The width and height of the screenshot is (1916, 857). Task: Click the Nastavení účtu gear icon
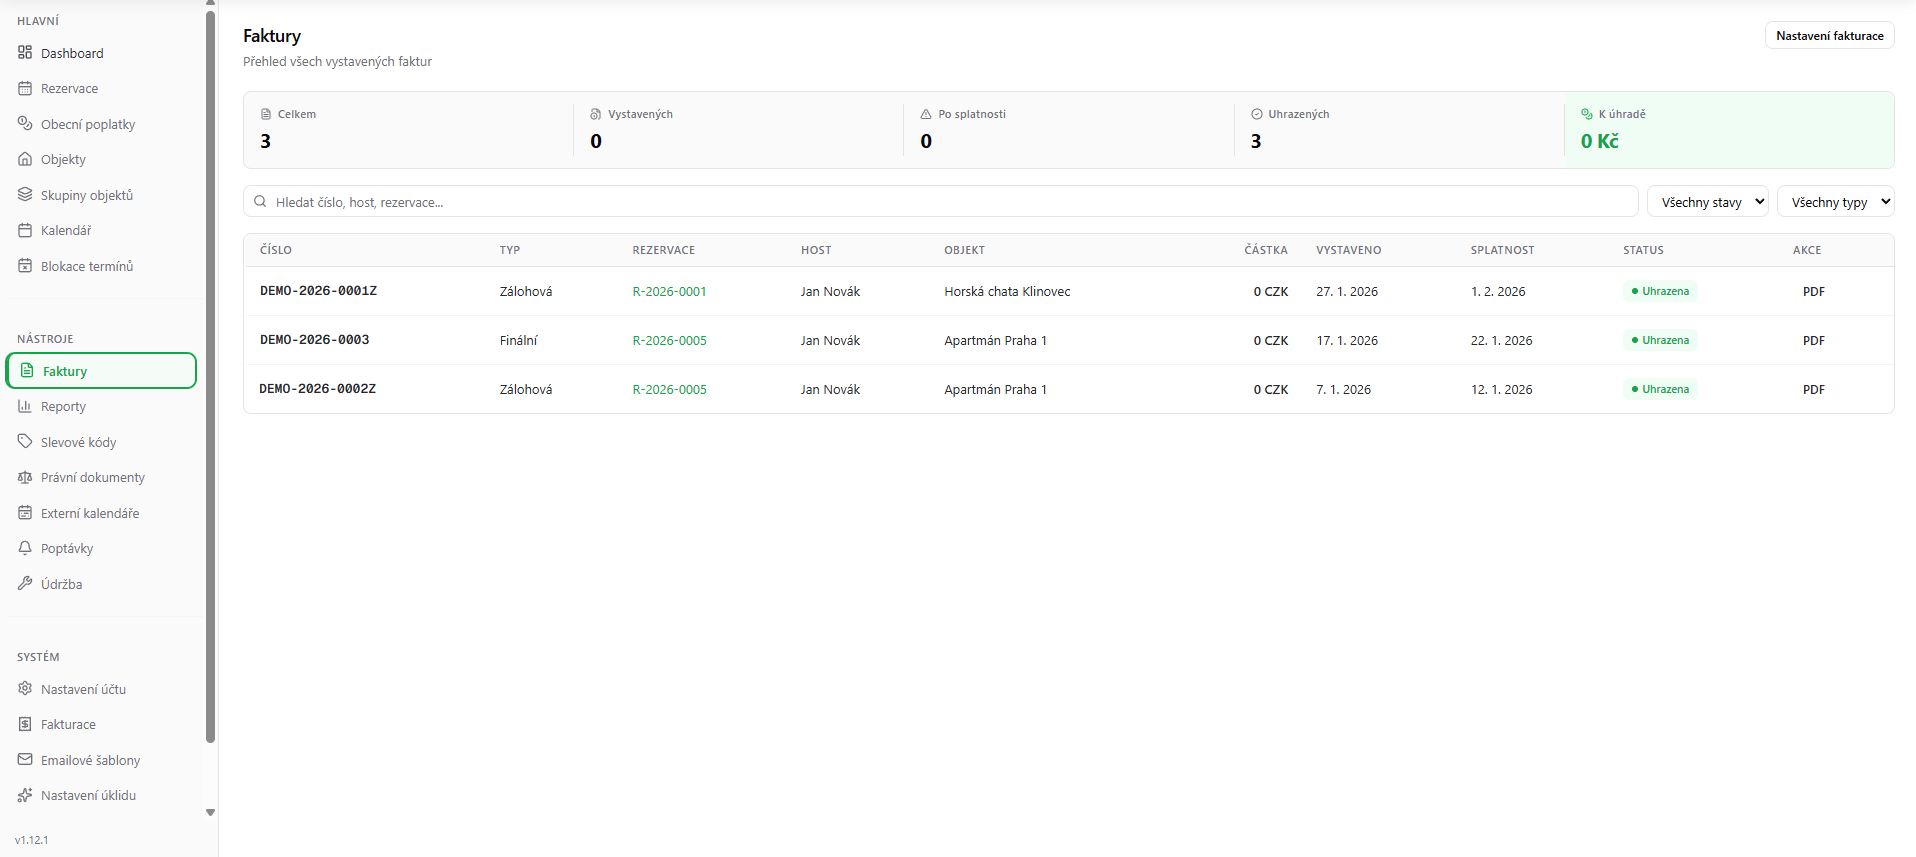click(25, 689)
